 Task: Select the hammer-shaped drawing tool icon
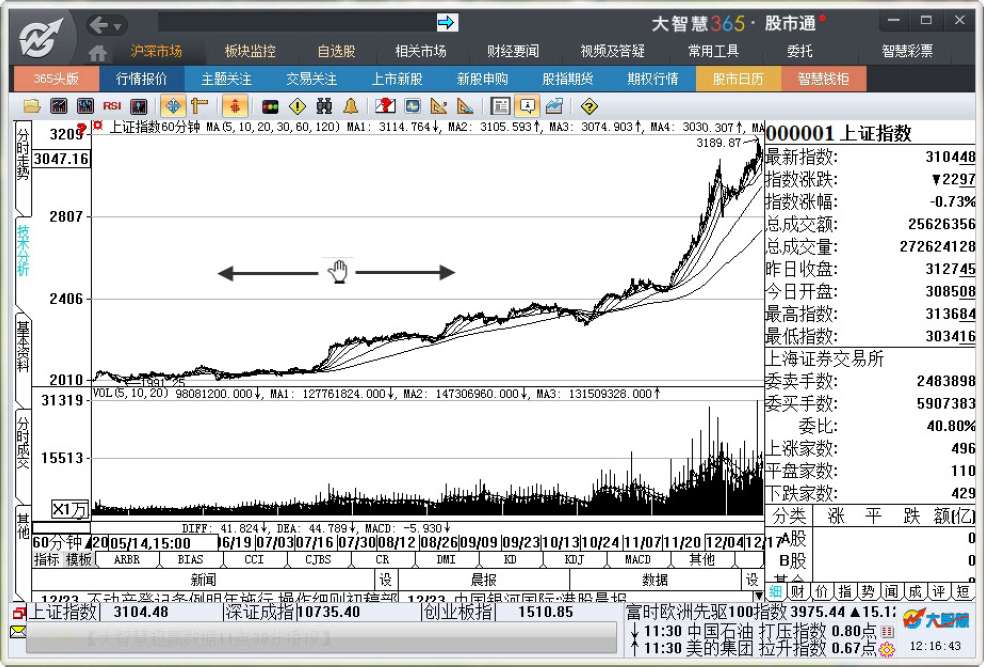point(200,106)
